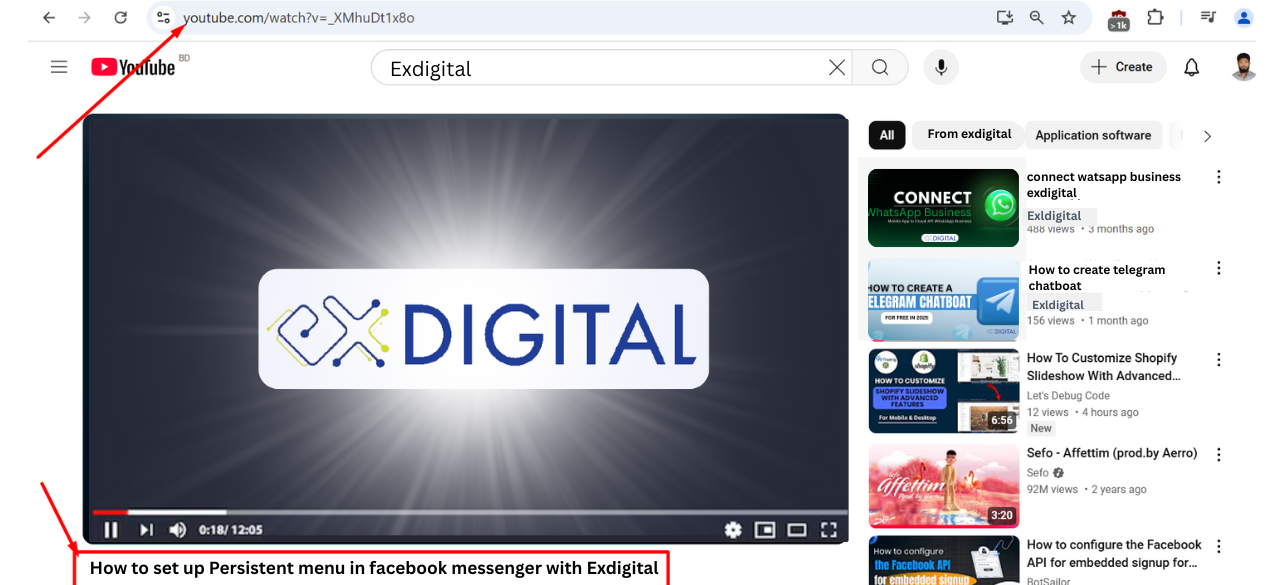Toggle theater mode

pyautogui.click(x=797, y=530)
